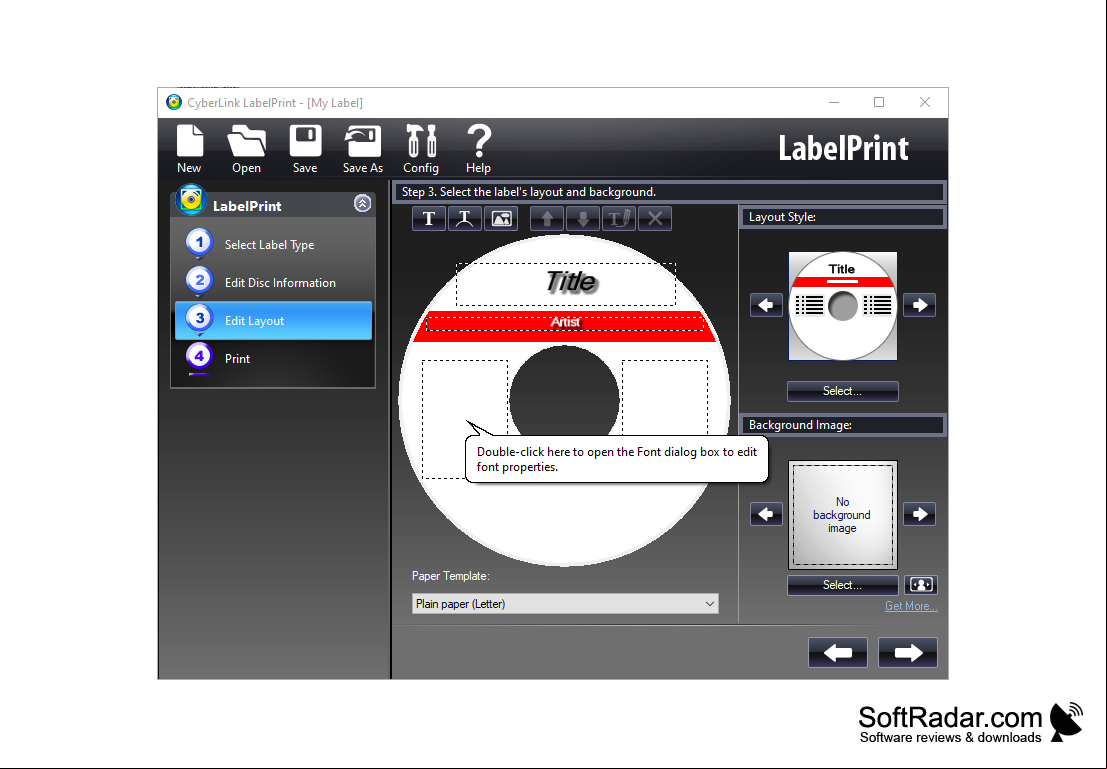Open the Config settings

point(421,149)
